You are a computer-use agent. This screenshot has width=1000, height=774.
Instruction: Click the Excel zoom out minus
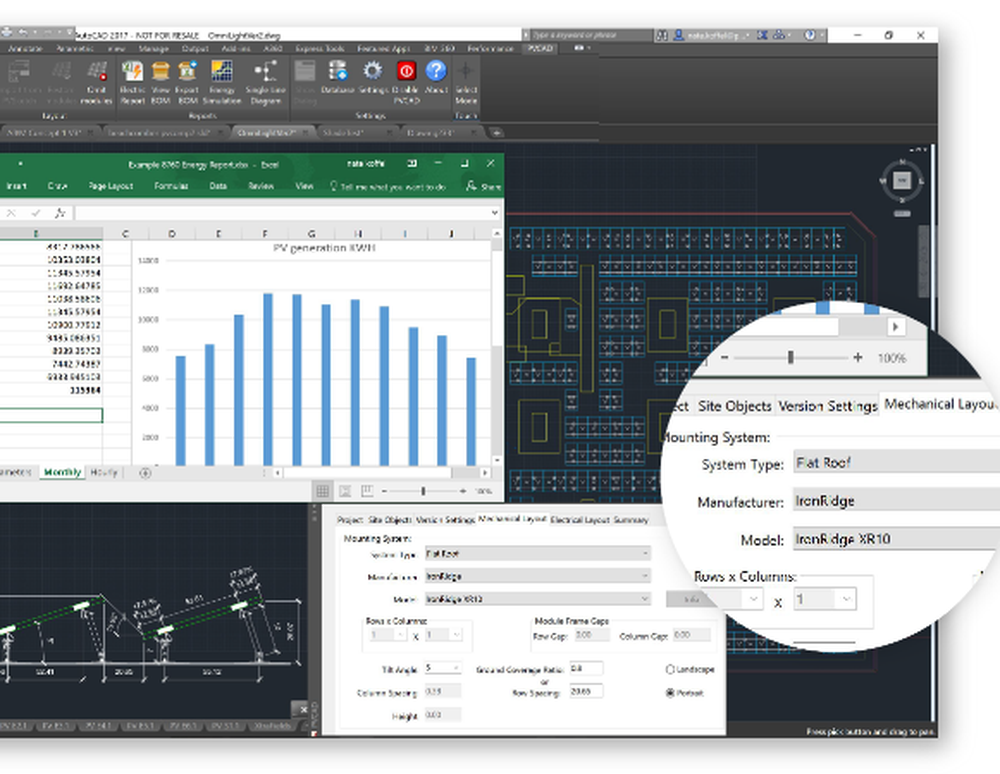coord(384,491)
